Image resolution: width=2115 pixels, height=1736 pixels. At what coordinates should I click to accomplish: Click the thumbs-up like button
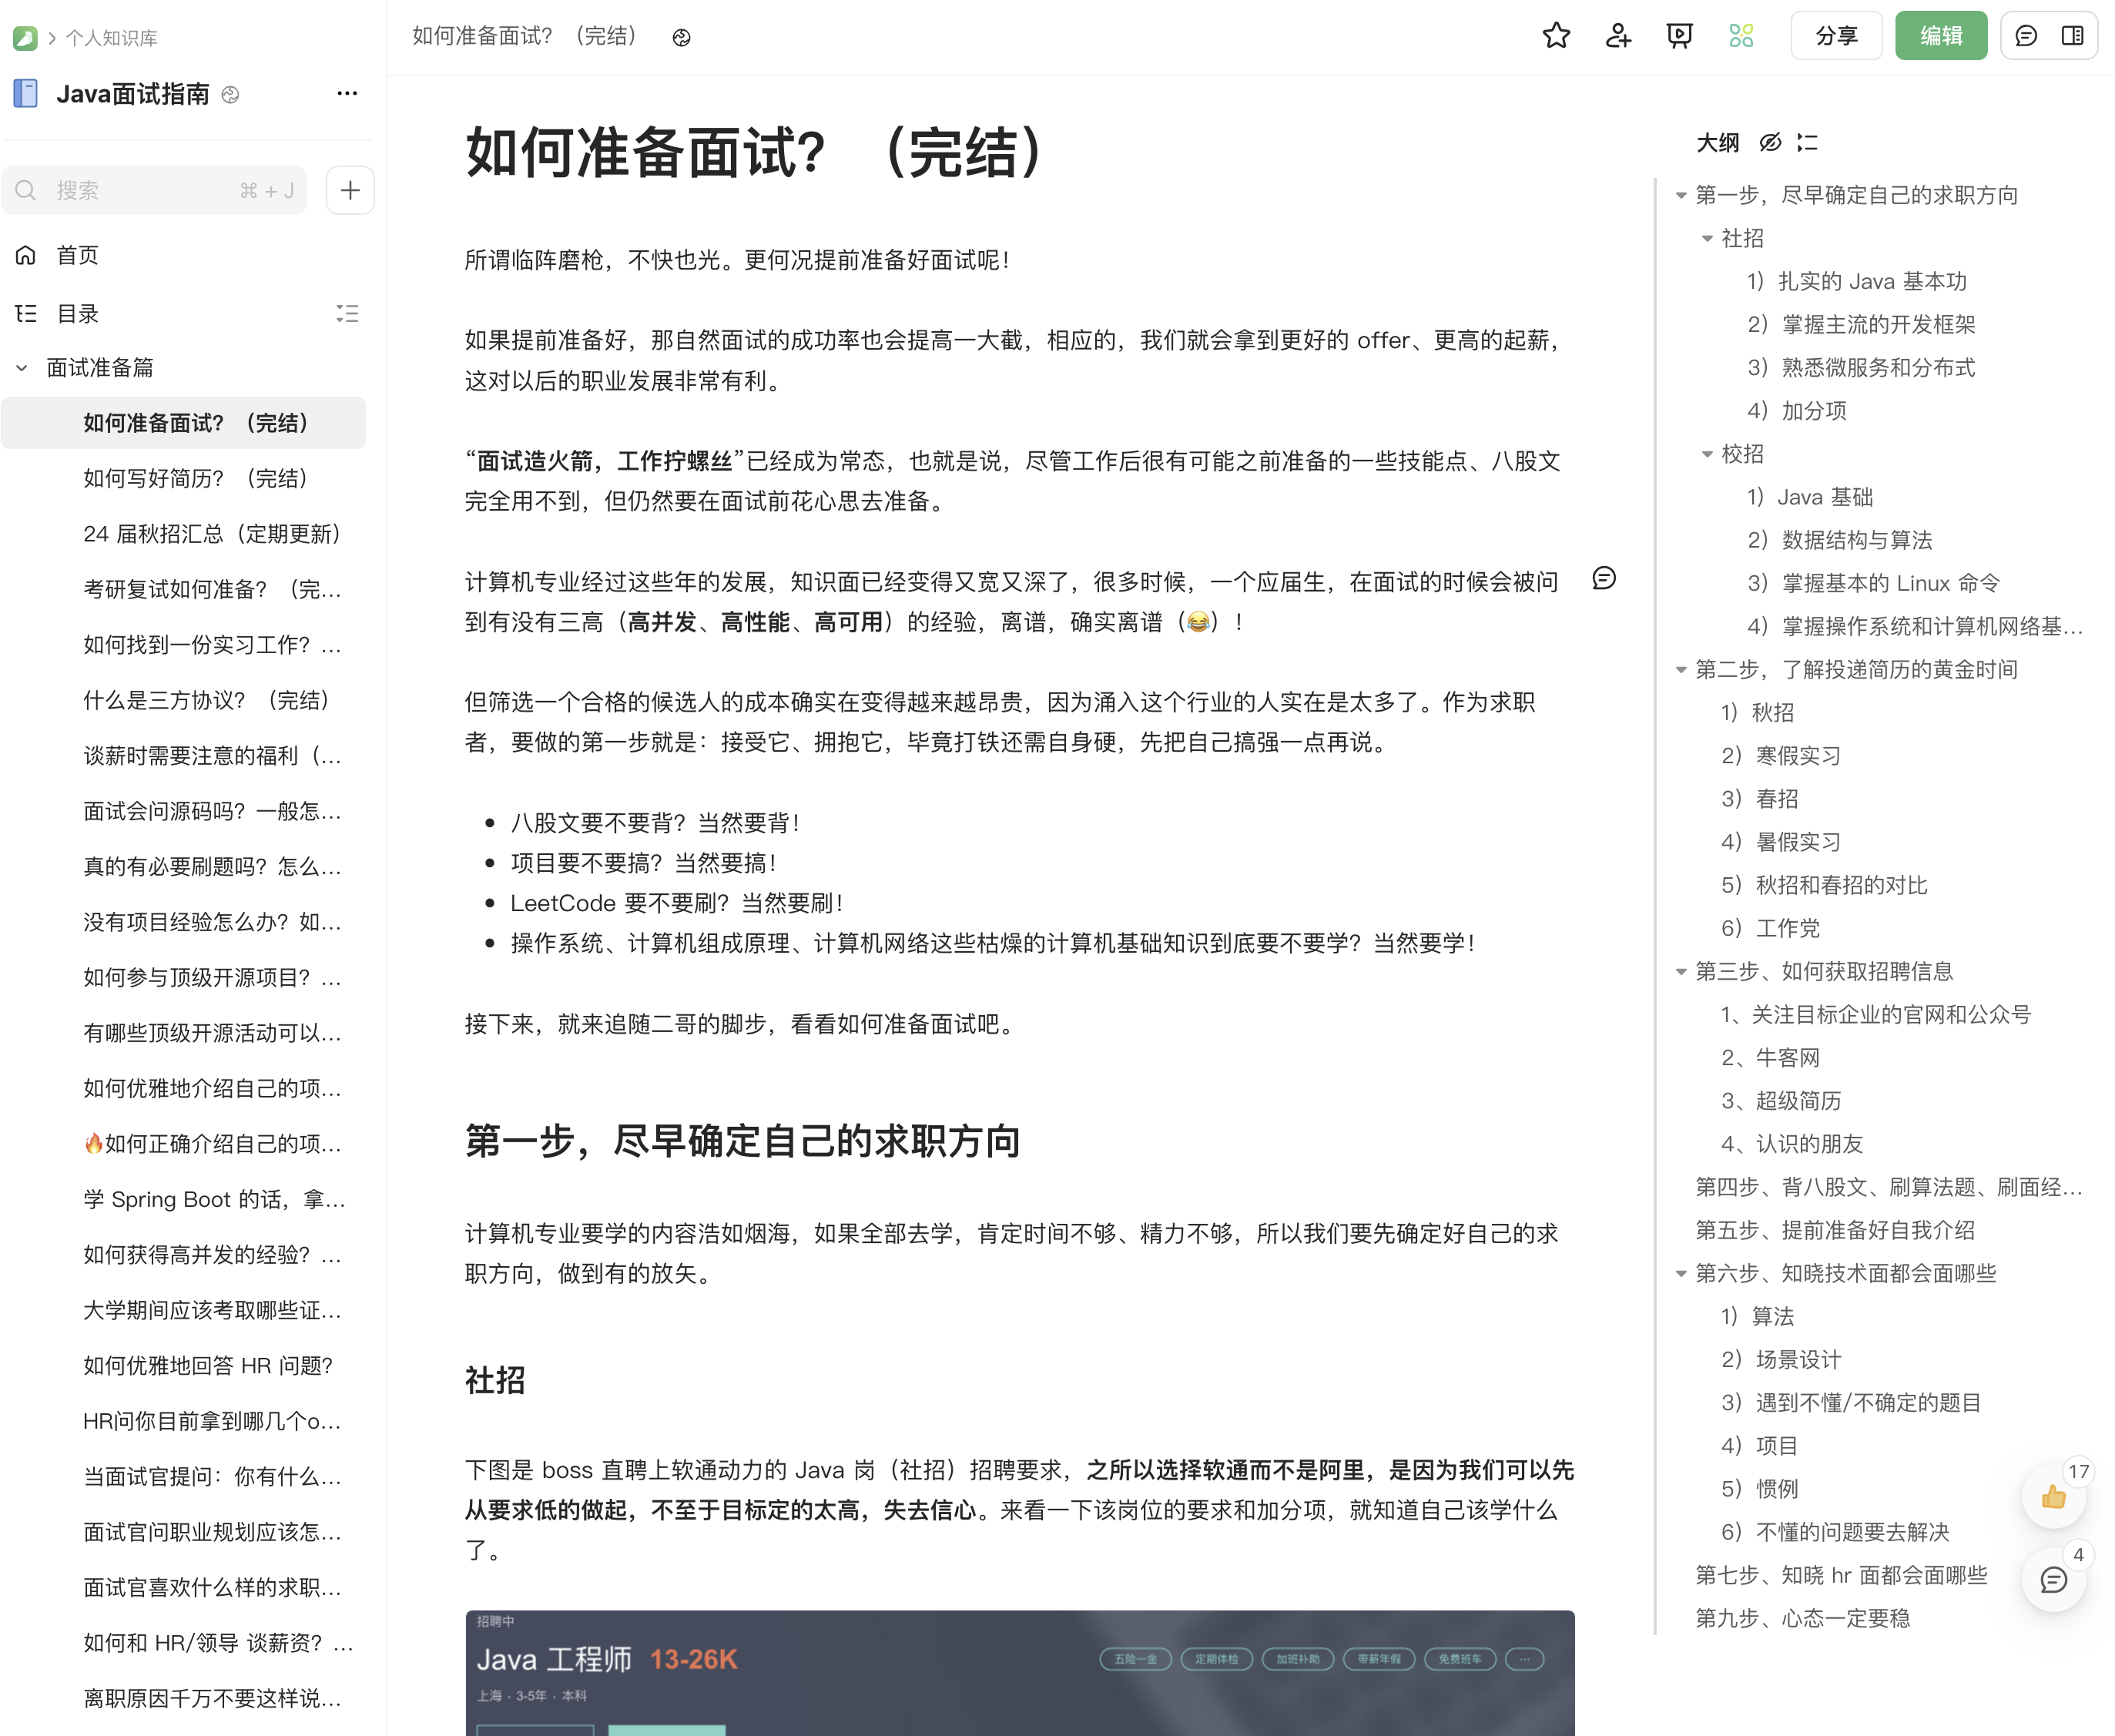pyautogui.click(x=2053, y=1497)
